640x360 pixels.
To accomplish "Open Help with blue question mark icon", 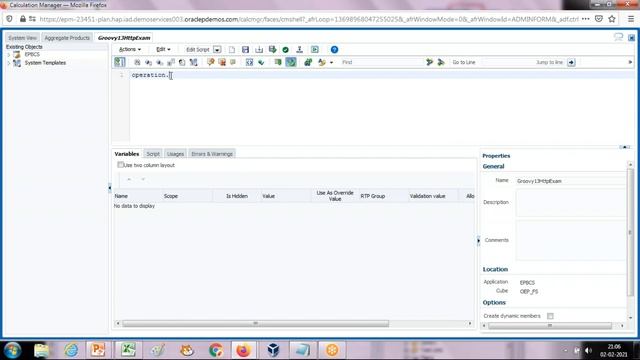I will (x=334, y=50).
